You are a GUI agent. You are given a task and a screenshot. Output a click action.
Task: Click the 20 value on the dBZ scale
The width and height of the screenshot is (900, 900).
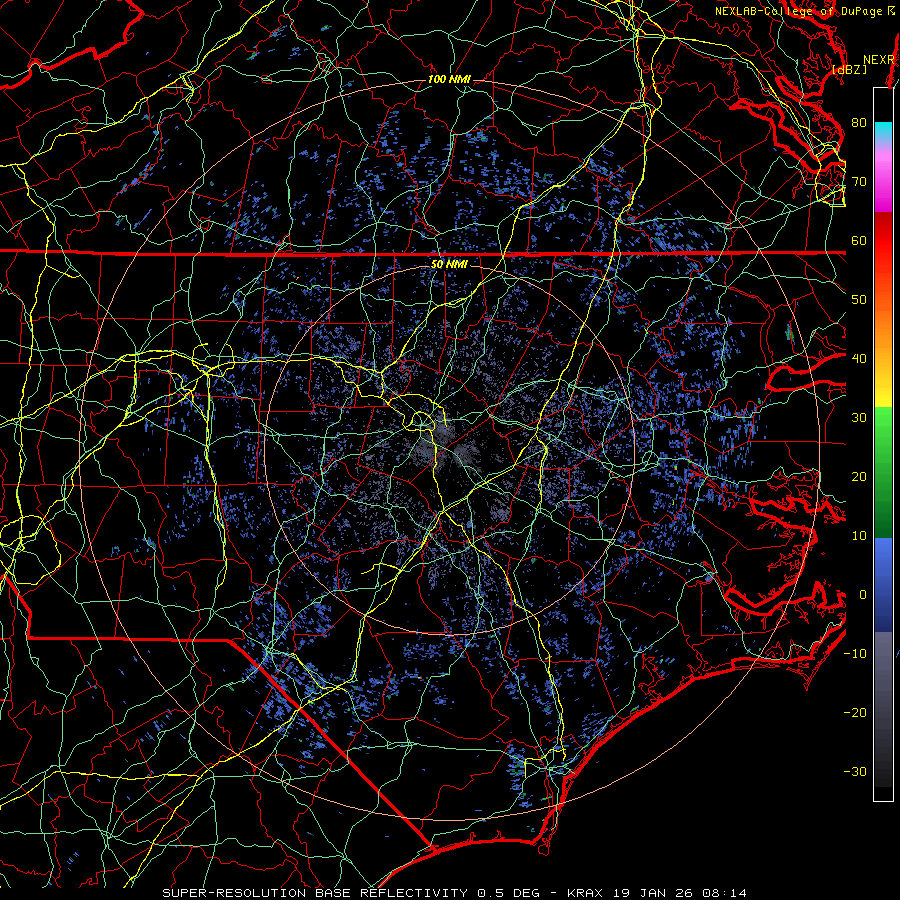point(859,477)
